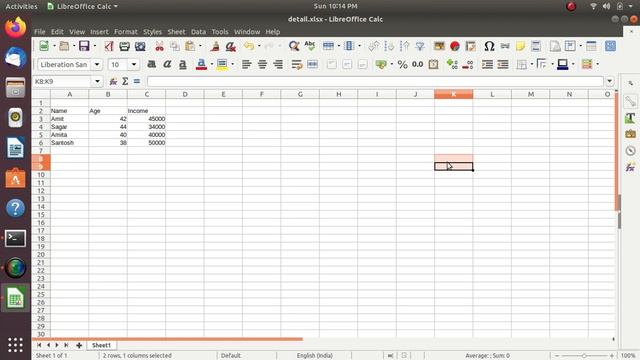Open the Font Name dropdown arrow
This screenshot has width=640, height=360.
click(x=97, y=64)
